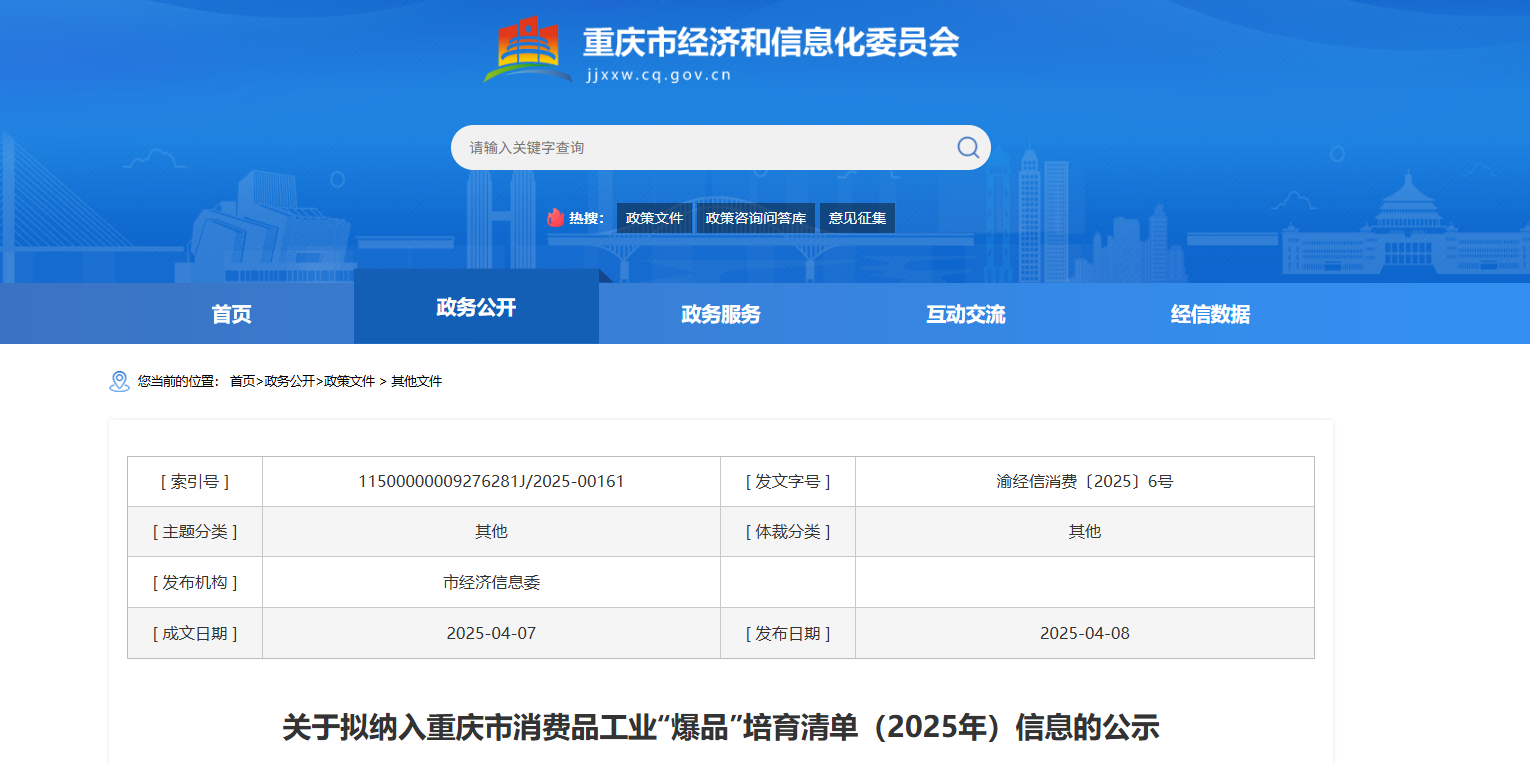
Task: Click 首页 in the breadcrumb path
Action: (x=242, y=381)
